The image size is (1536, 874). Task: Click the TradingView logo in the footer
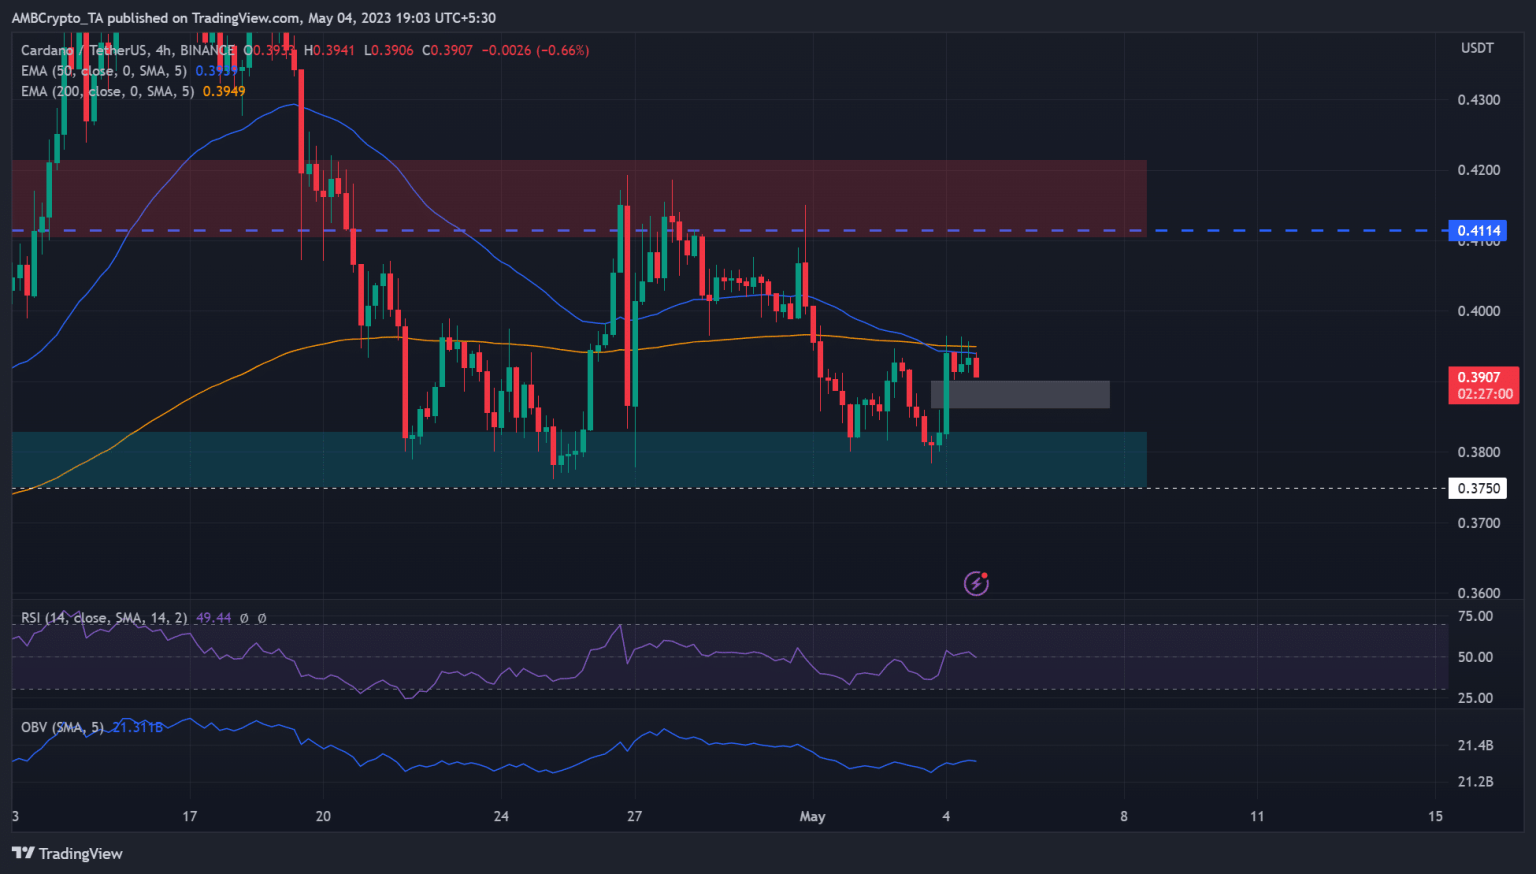click(x=67, y=853)
